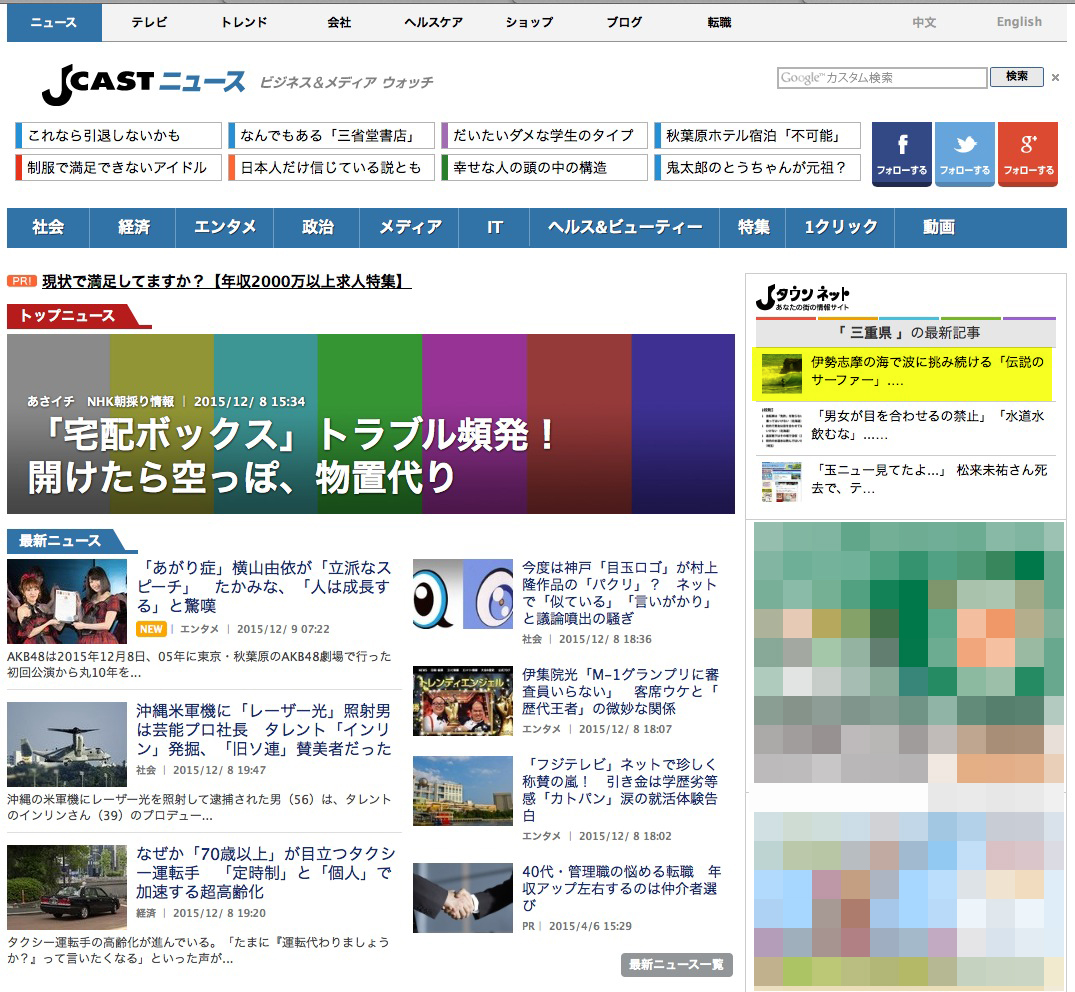Open the 最新ニュース一覧 button
Image resolution: width=1075 pixels, height=992 pixels.
pyautogui.click(x=676, y=964)
